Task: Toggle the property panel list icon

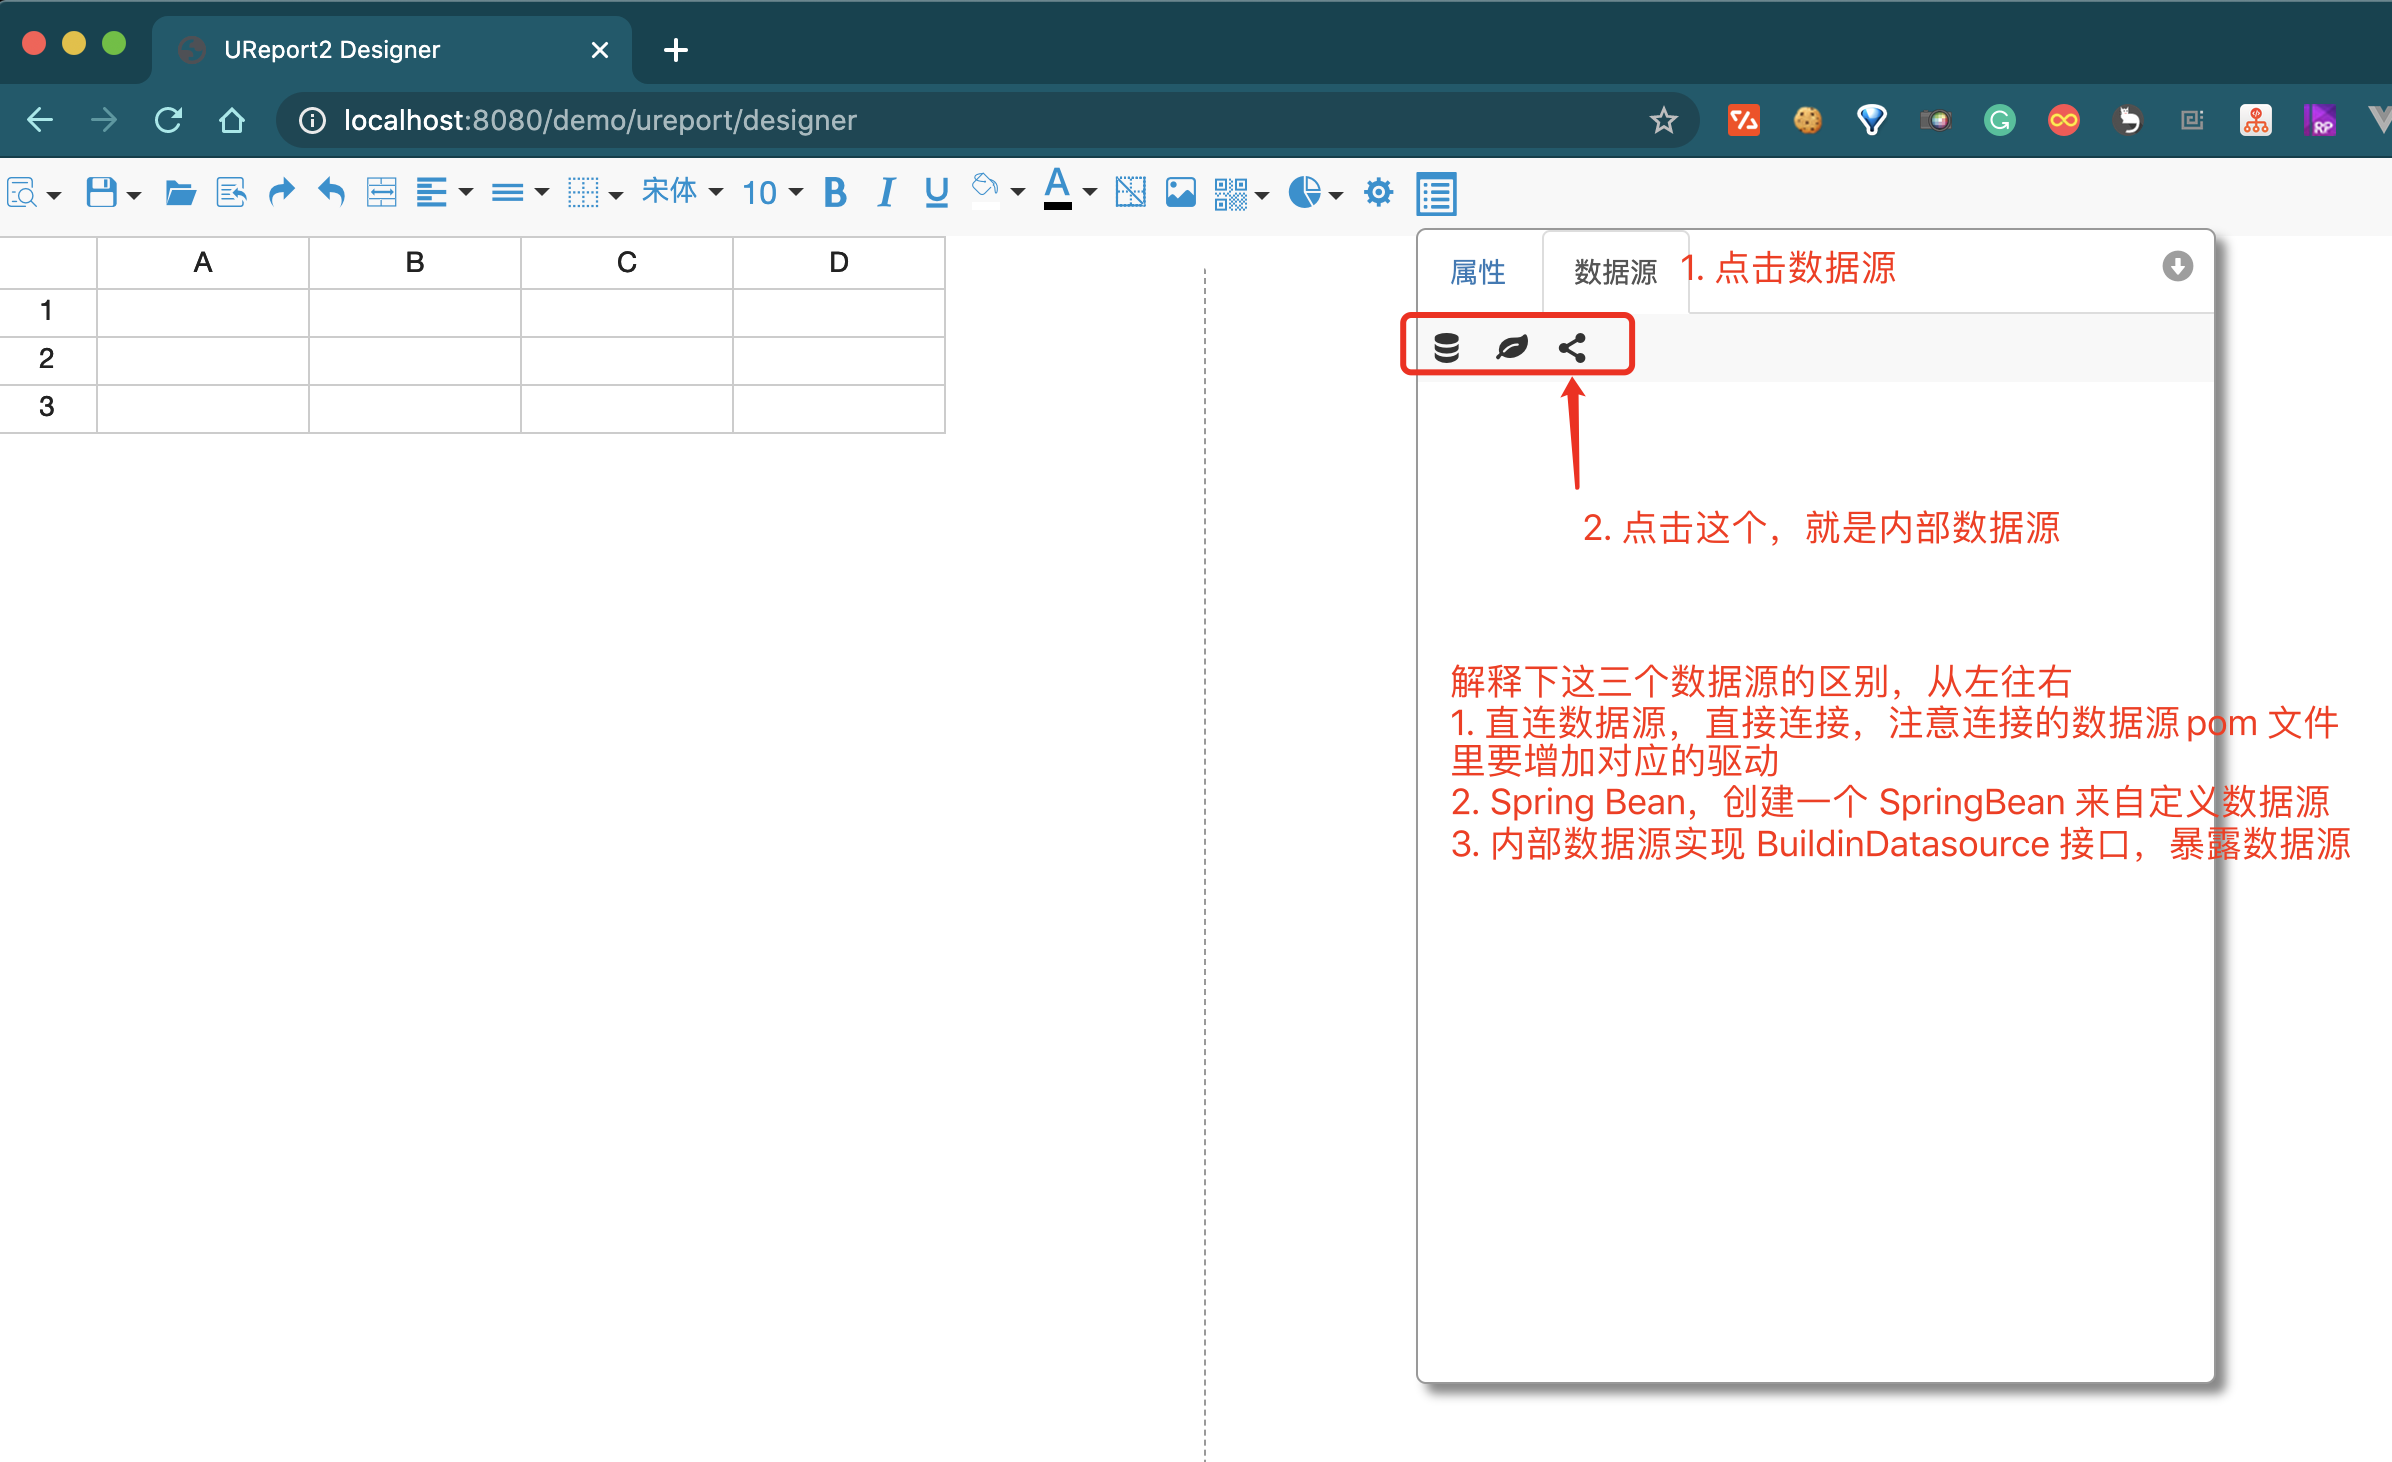Action: pyautogui.click(x=1436, y=194)
